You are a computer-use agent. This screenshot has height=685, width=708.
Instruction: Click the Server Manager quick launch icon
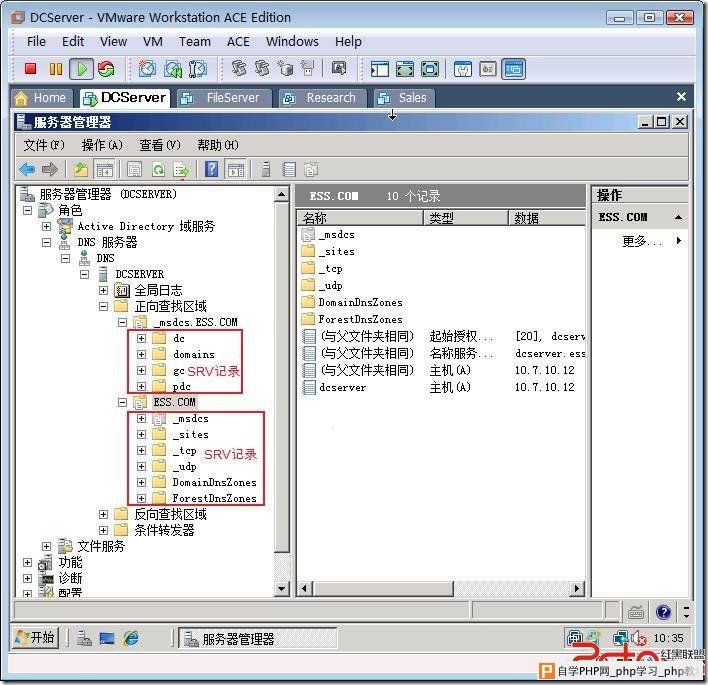pos(84,638)
